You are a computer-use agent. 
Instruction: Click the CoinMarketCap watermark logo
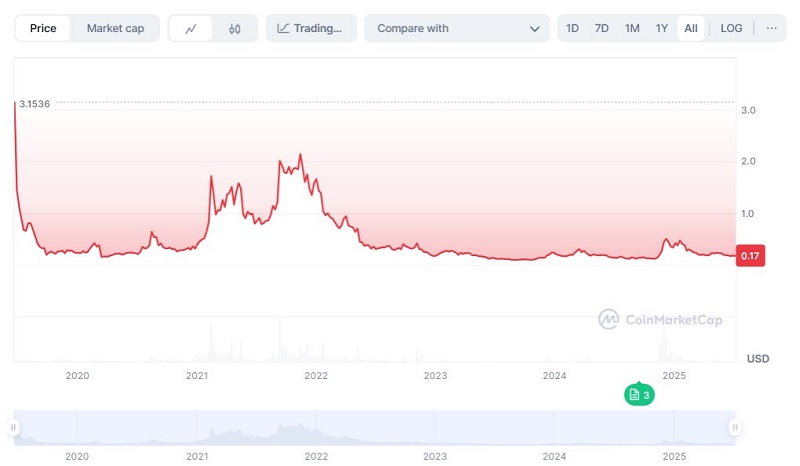[660, 320]
